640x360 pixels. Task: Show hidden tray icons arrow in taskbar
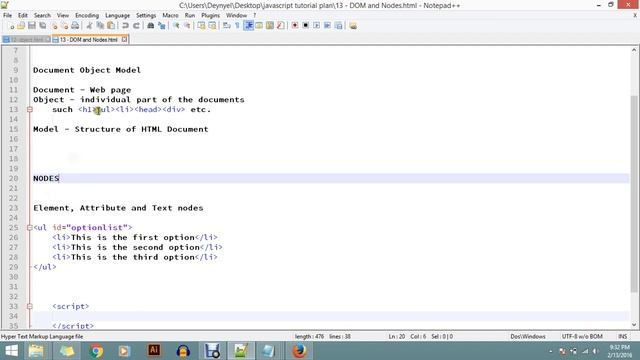coord(551,351)
